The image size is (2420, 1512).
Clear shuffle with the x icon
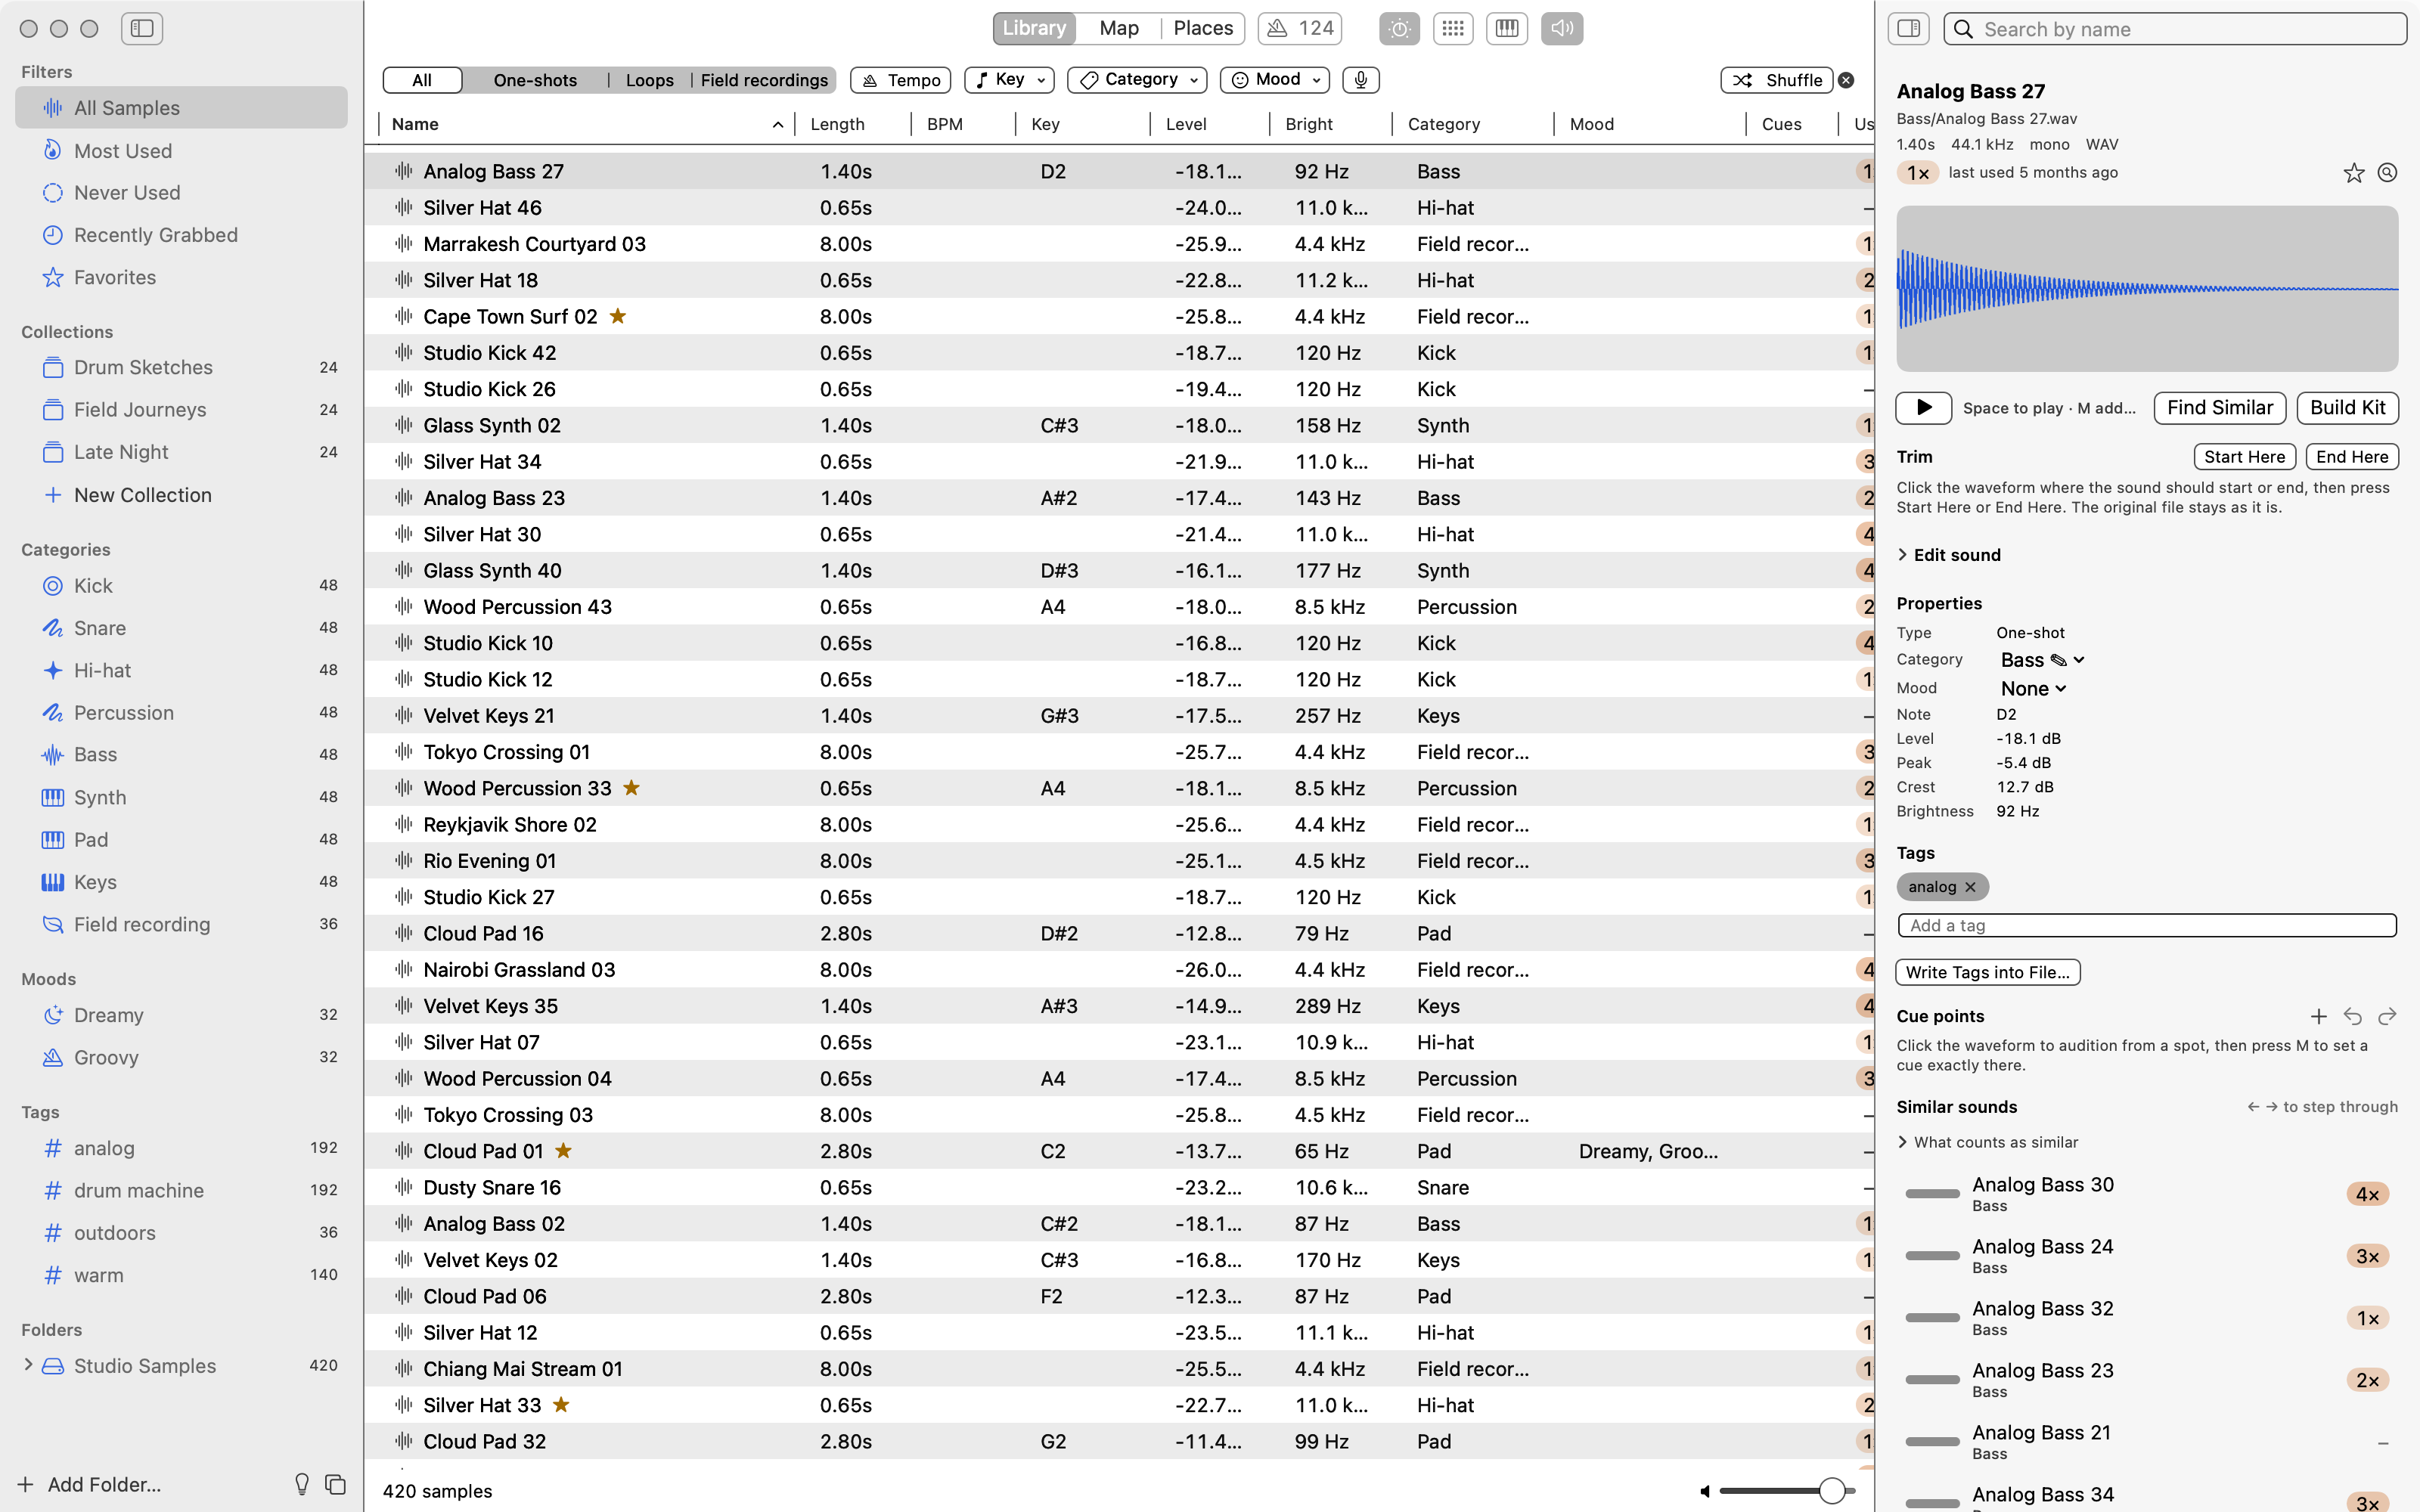click(1846, 80)
